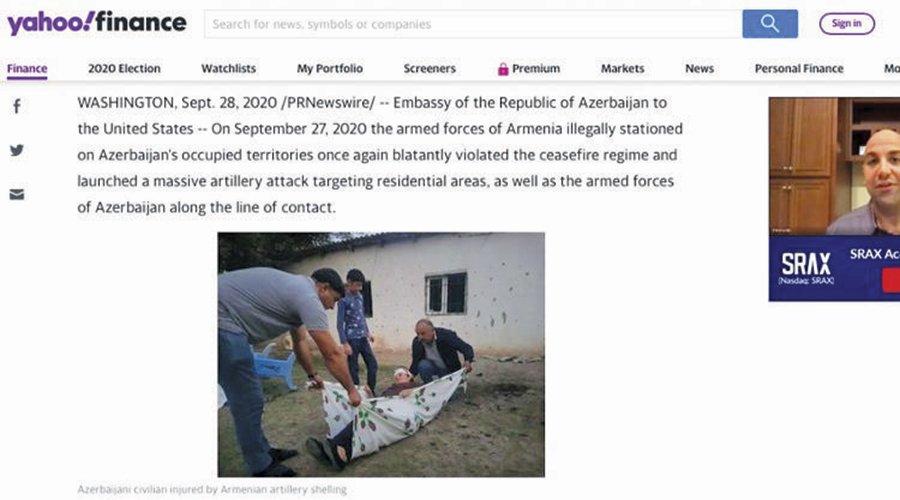Click the Yahoo Finance logo
900x500 pixels.
(96, 23)
